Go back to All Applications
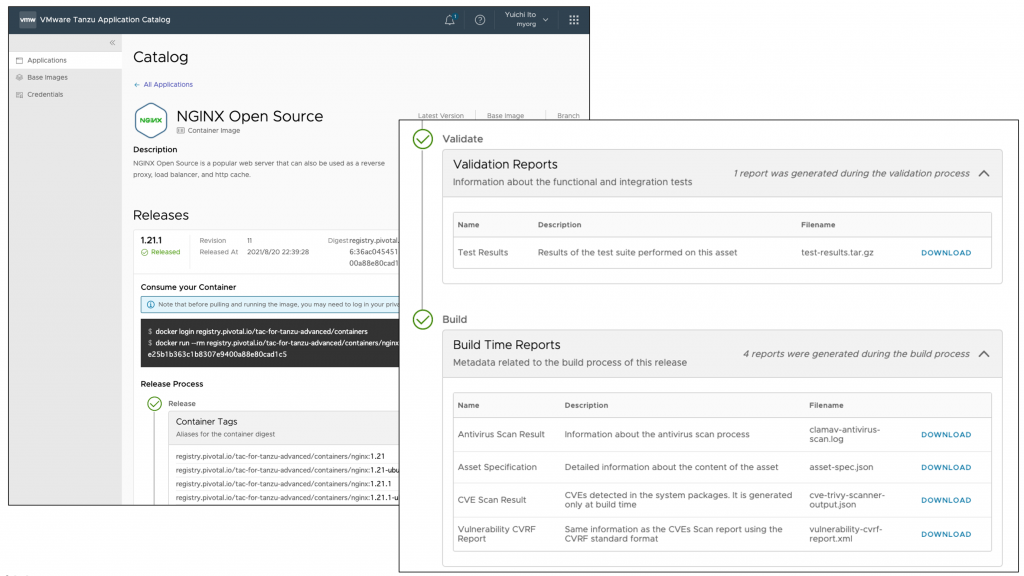 [164, 85]
